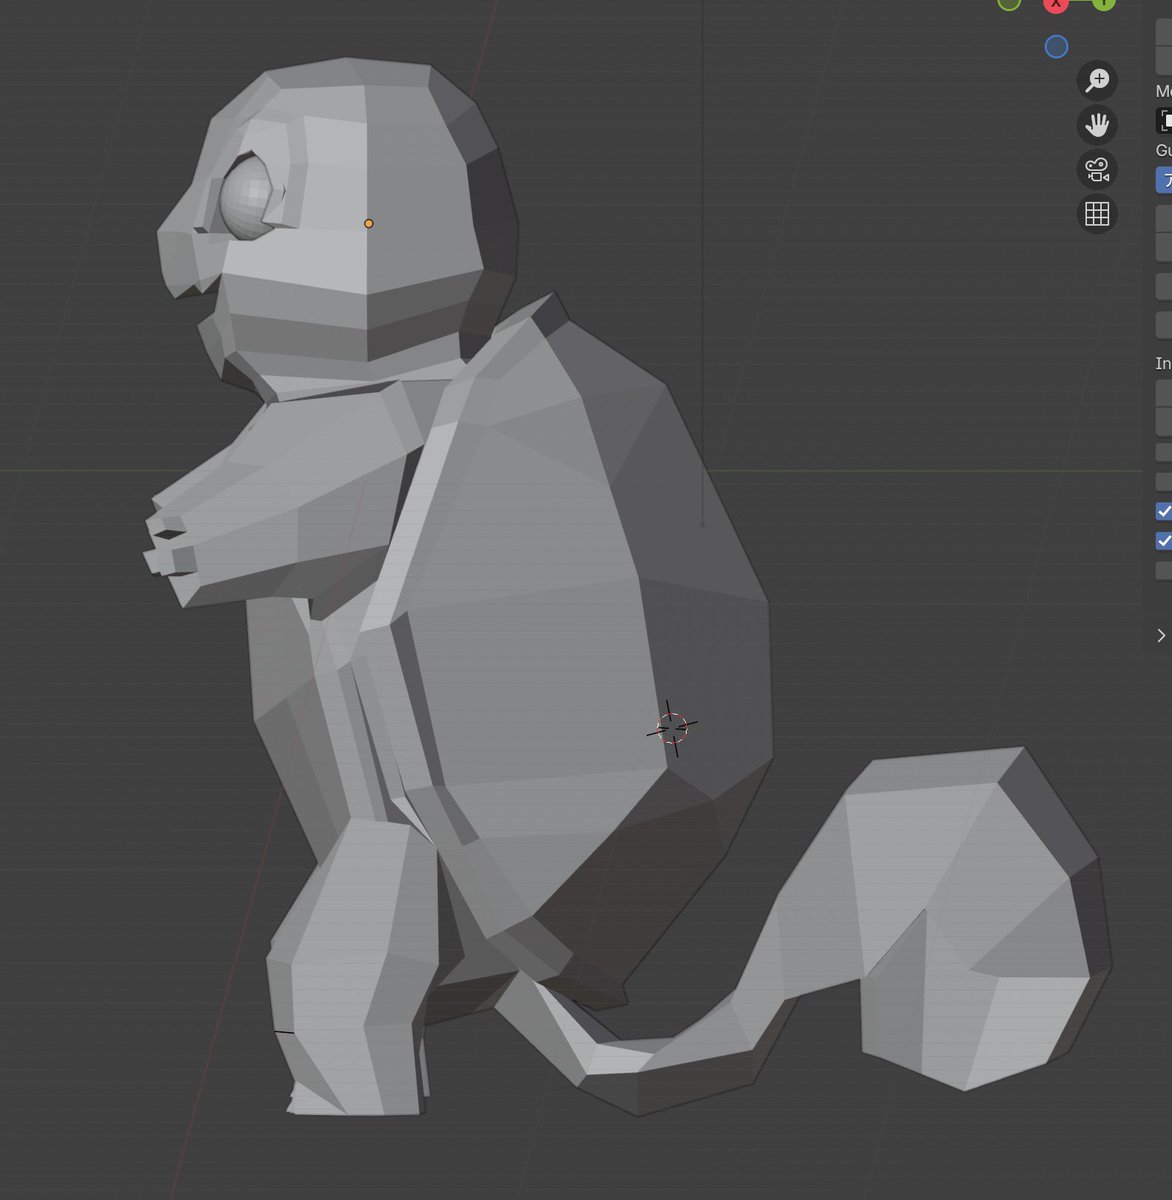
Task: Click the red X axis gizmo circle
Action: [x=1056, y=4]
